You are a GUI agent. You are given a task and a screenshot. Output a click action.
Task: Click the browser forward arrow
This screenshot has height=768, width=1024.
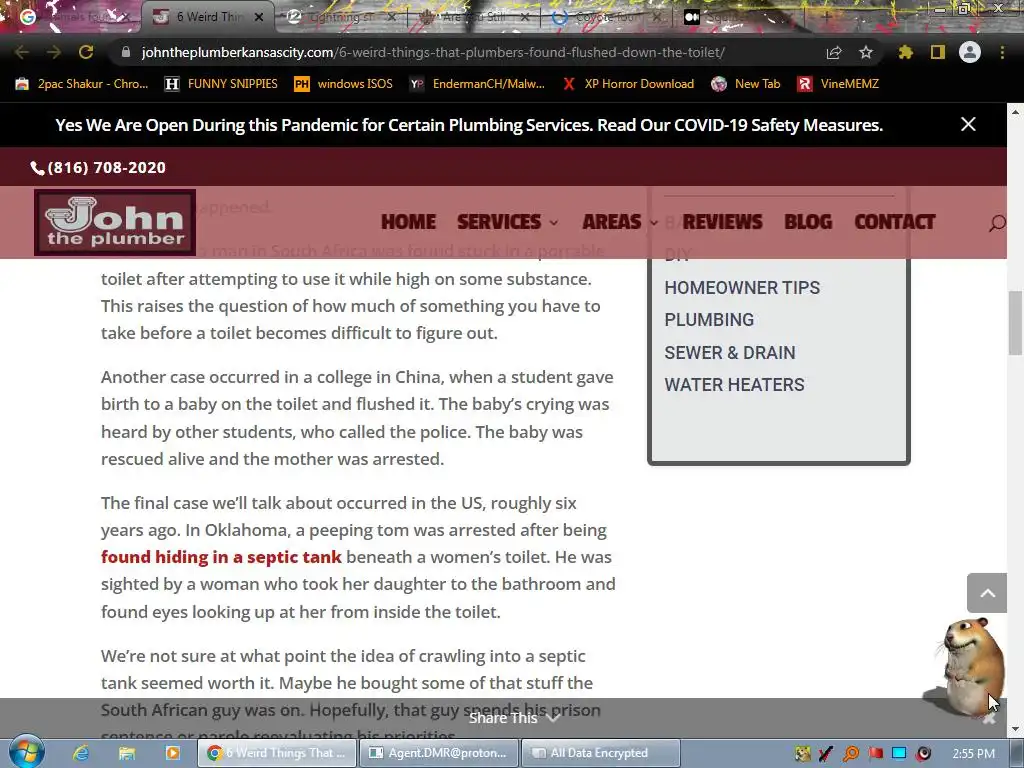[54, 52]
